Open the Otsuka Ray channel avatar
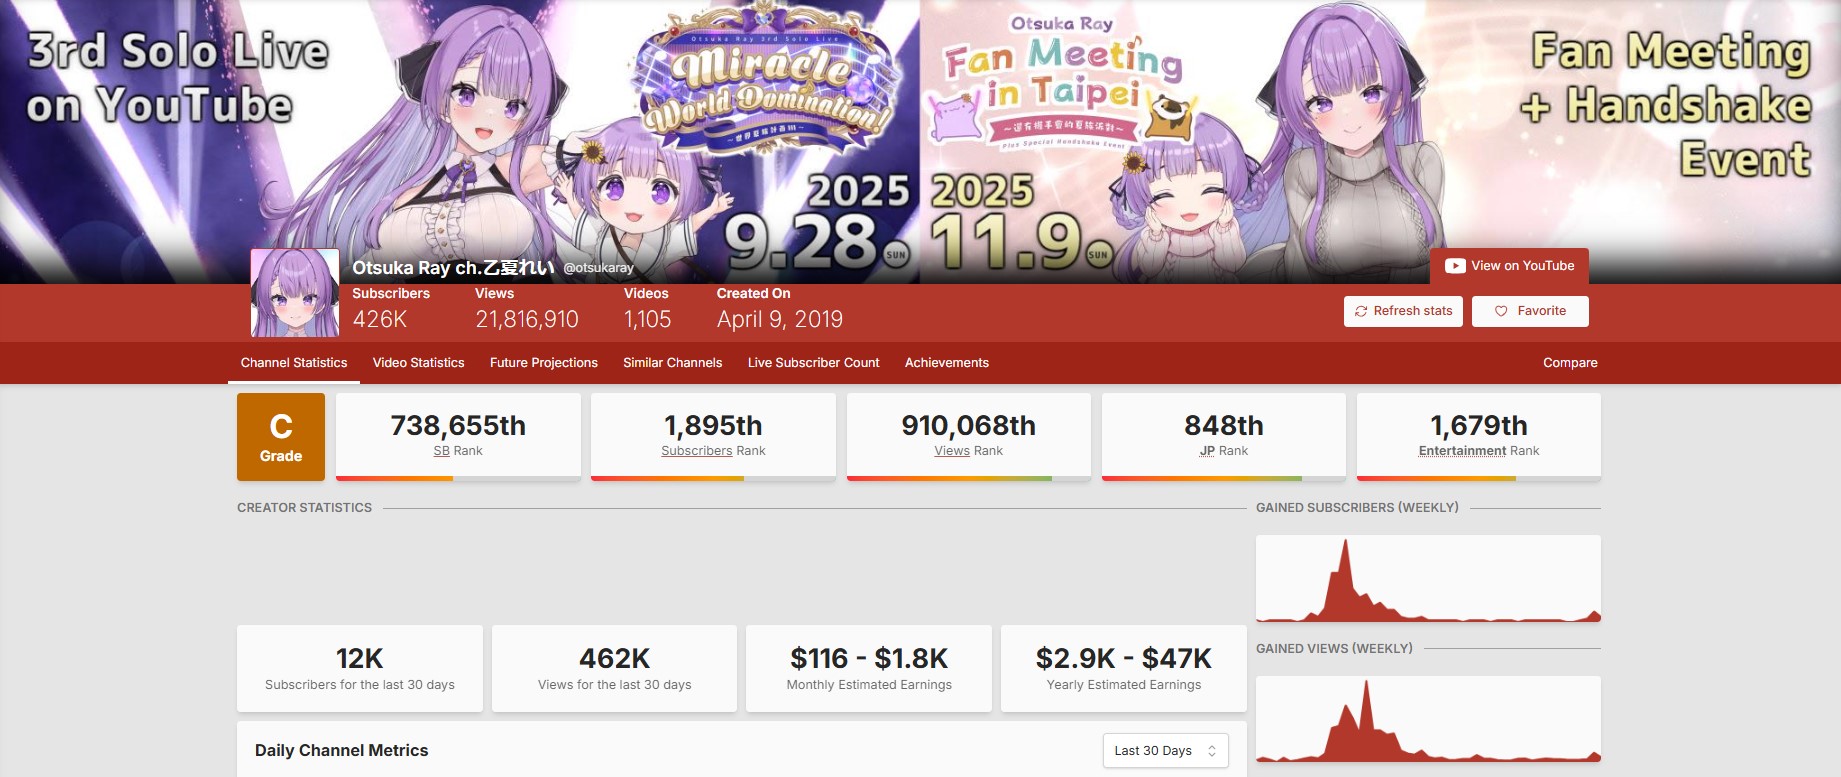Image resolution: width=1841 pixels, height=777 pixels. pyautogui.click(x=295, y=293)
